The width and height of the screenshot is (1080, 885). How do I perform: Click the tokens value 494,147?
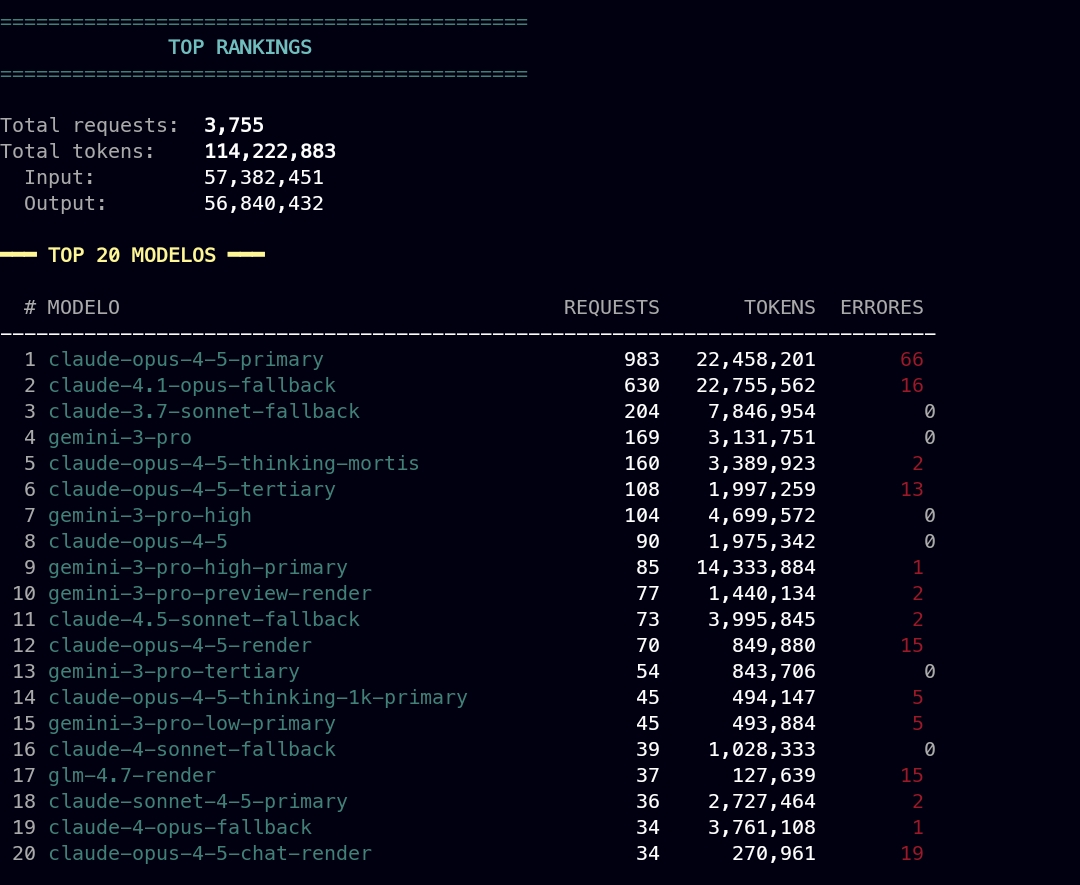tap(773, 698)
